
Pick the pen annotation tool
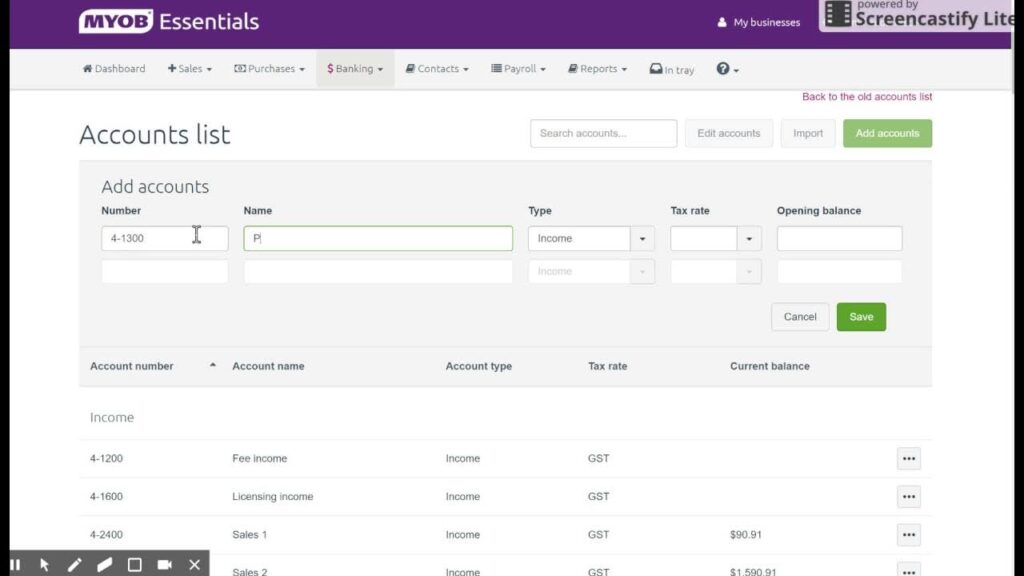75,565
